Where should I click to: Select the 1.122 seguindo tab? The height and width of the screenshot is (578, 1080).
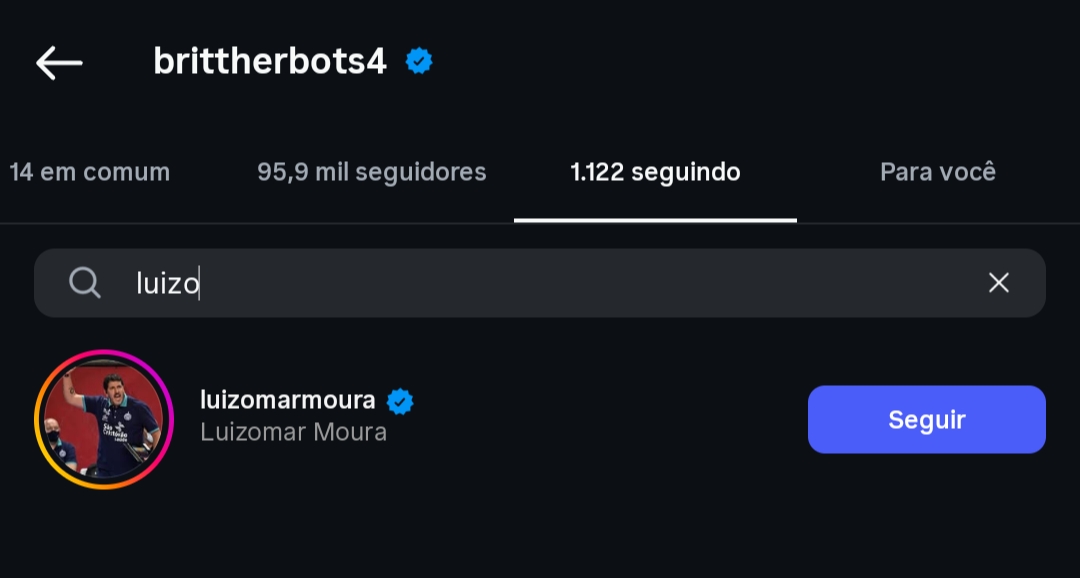click(x=655, y=172)
